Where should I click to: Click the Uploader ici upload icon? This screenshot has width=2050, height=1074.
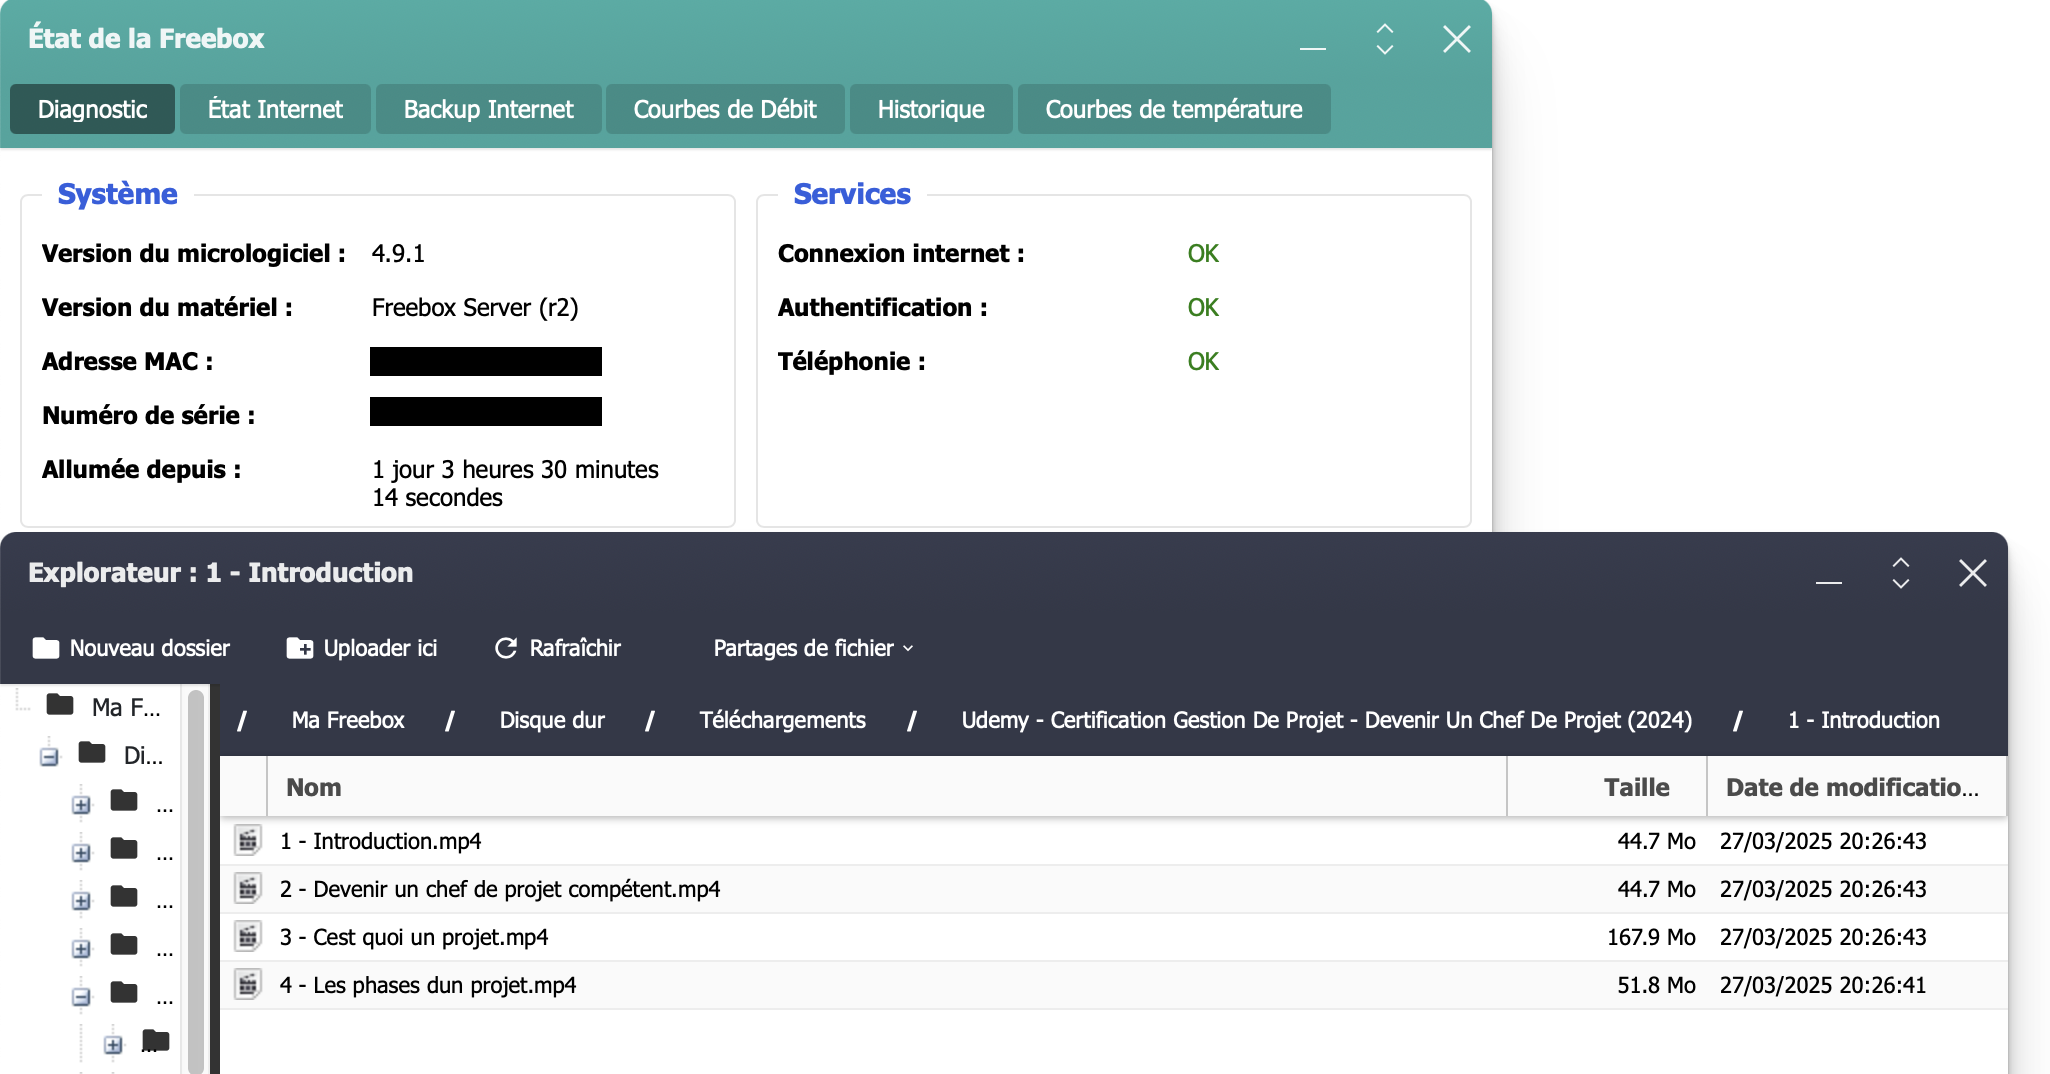coord(299,648)
